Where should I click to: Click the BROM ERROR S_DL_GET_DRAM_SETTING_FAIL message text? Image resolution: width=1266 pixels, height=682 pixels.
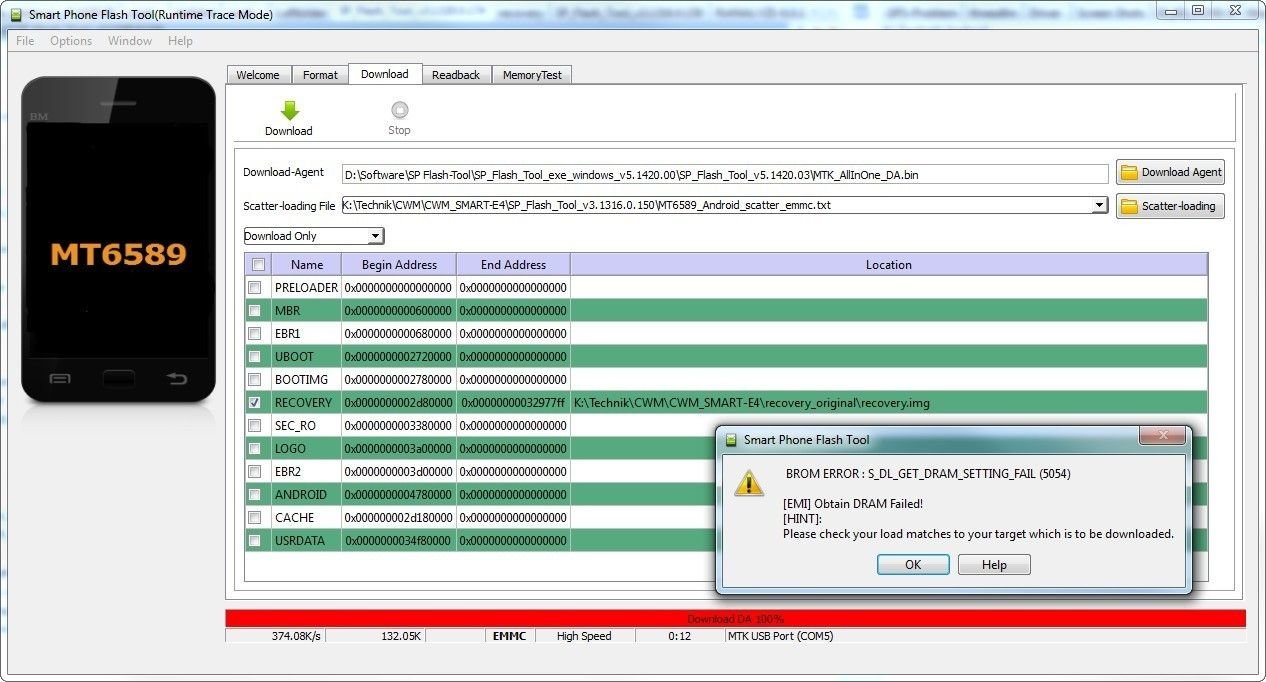[928, 474]
